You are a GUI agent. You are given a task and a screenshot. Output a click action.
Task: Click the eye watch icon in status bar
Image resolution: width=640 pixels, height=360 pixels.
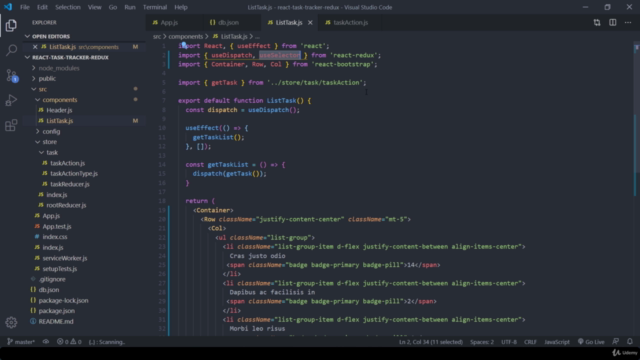[x=46, y=342]
